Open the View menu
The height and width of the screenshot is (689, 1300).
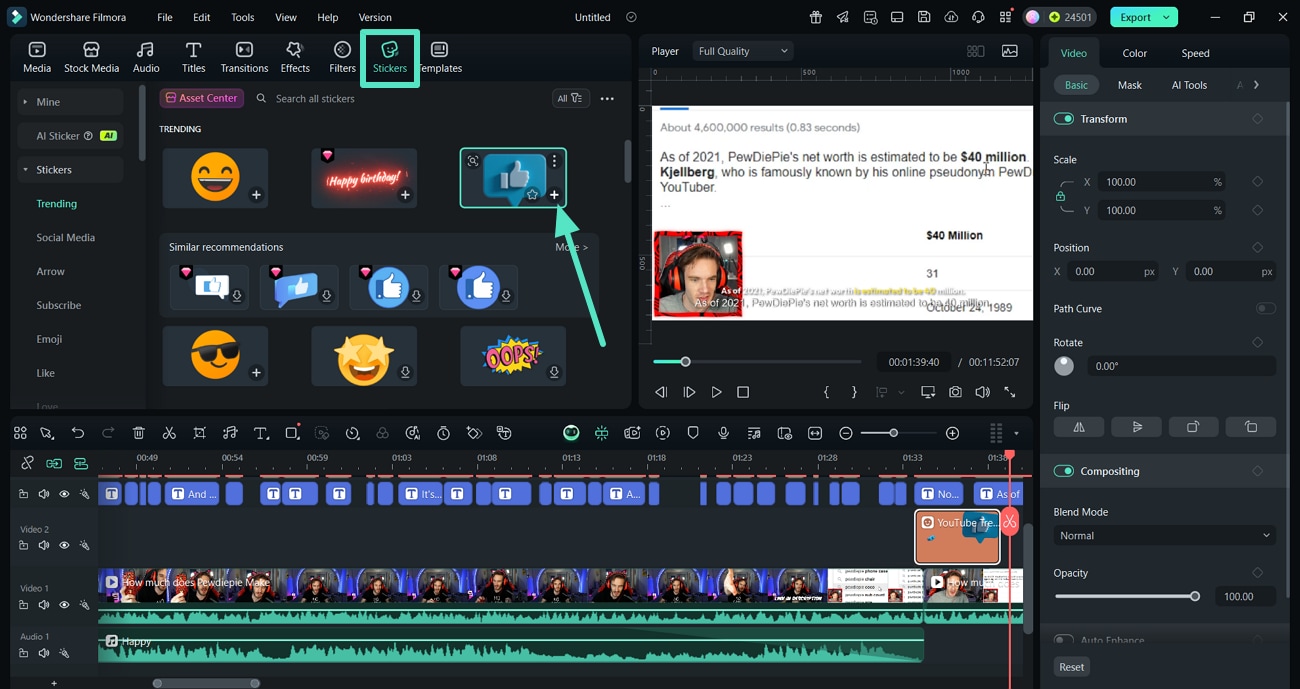coord(286,17)
